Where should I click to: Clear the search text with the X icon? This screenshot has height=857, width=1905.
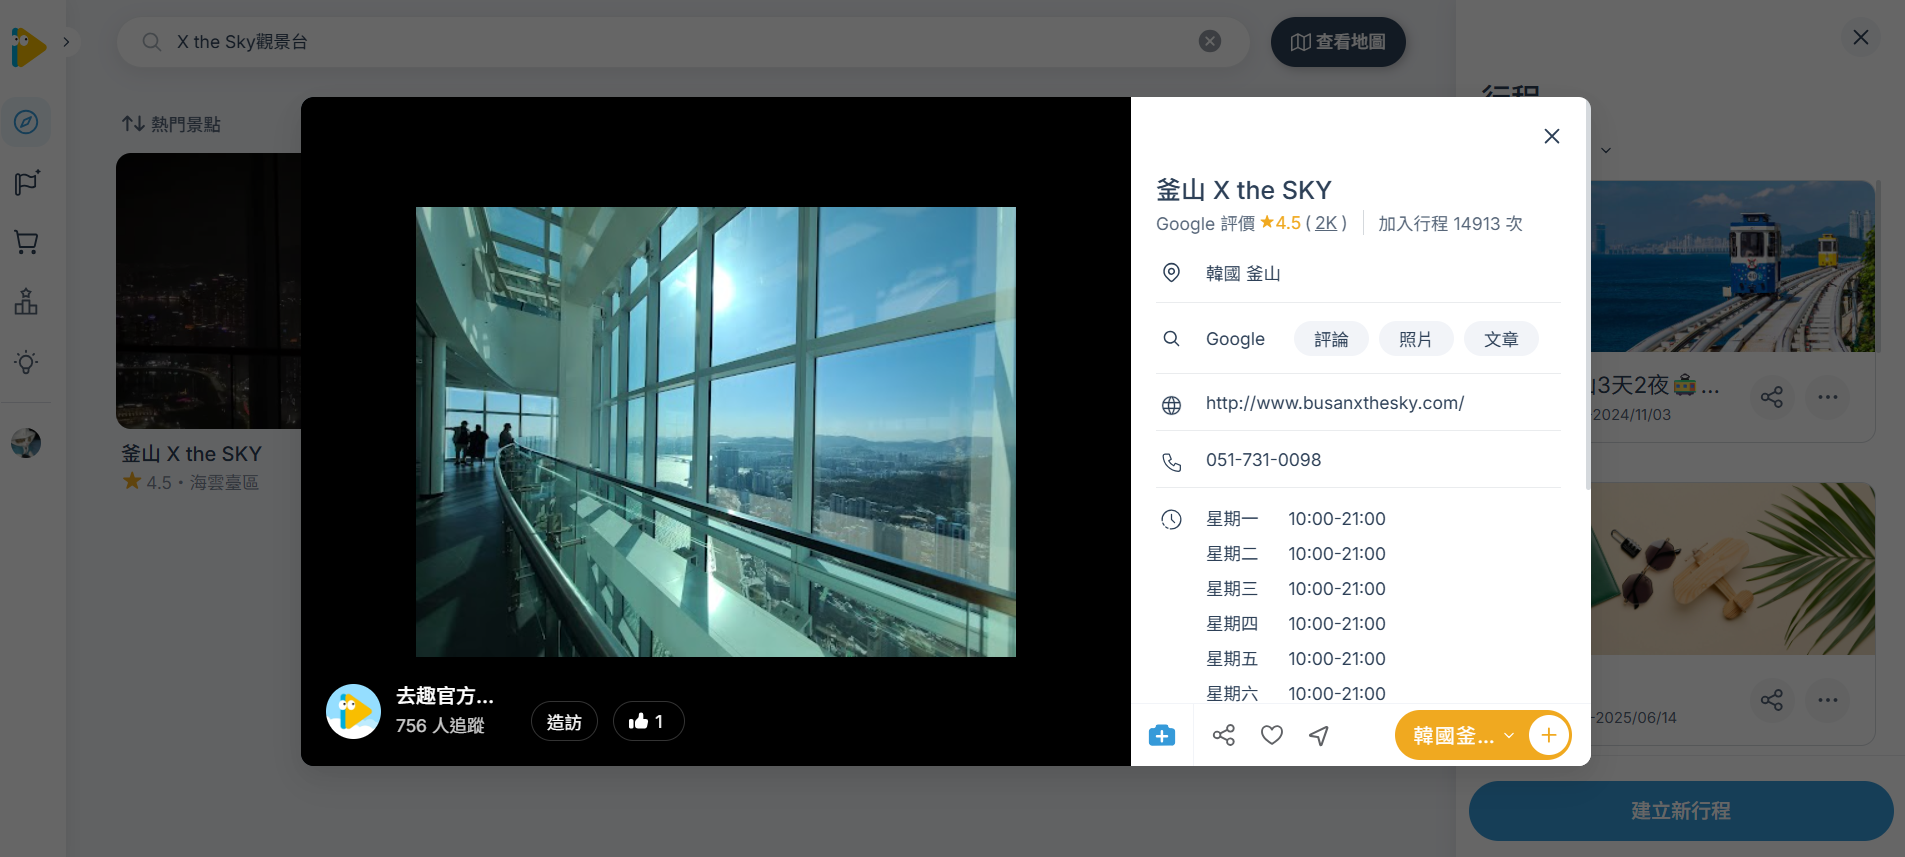coord(1210,41)
